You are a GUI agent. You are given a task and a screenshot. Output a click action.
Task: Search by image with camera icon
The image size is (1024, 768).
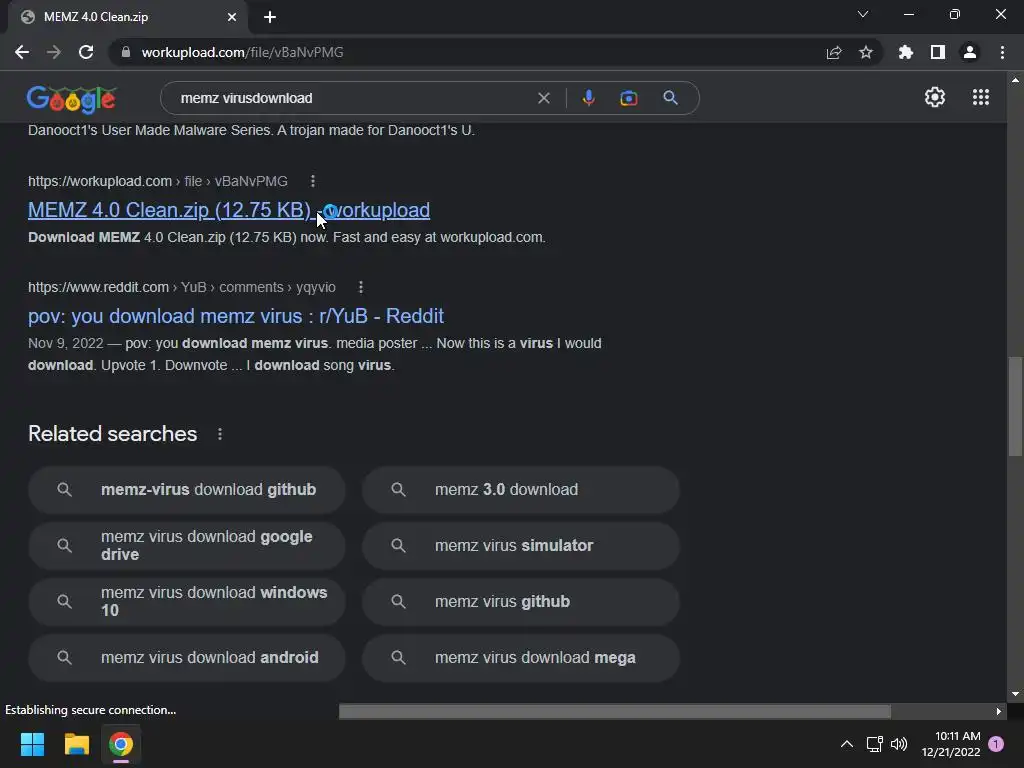pyautogui.click(x=628, y=98)
